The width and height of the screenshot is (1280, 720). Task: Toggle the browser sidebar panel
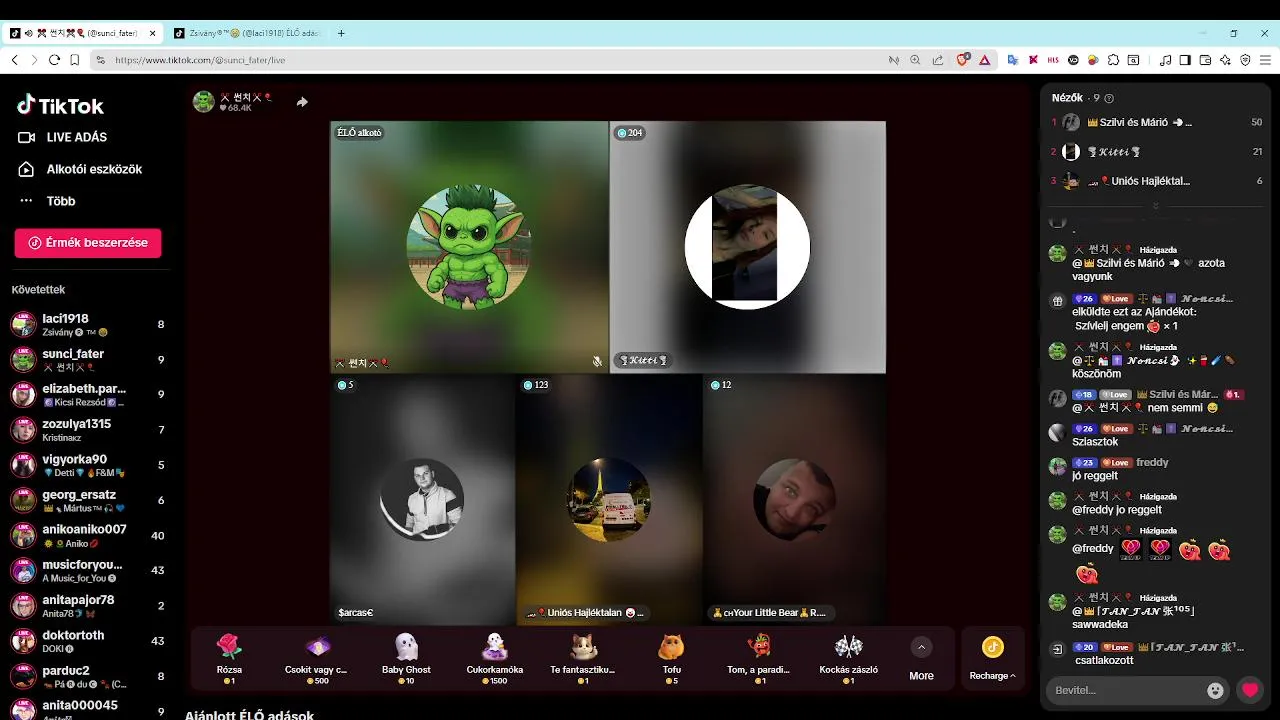(x=1185, y=60)
